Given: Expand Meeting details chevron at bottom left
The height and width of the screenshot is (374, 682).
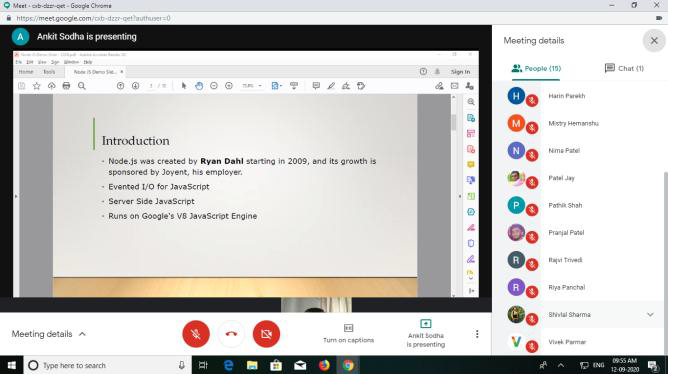Looking at the screenshot, I should tap(82, 334).
